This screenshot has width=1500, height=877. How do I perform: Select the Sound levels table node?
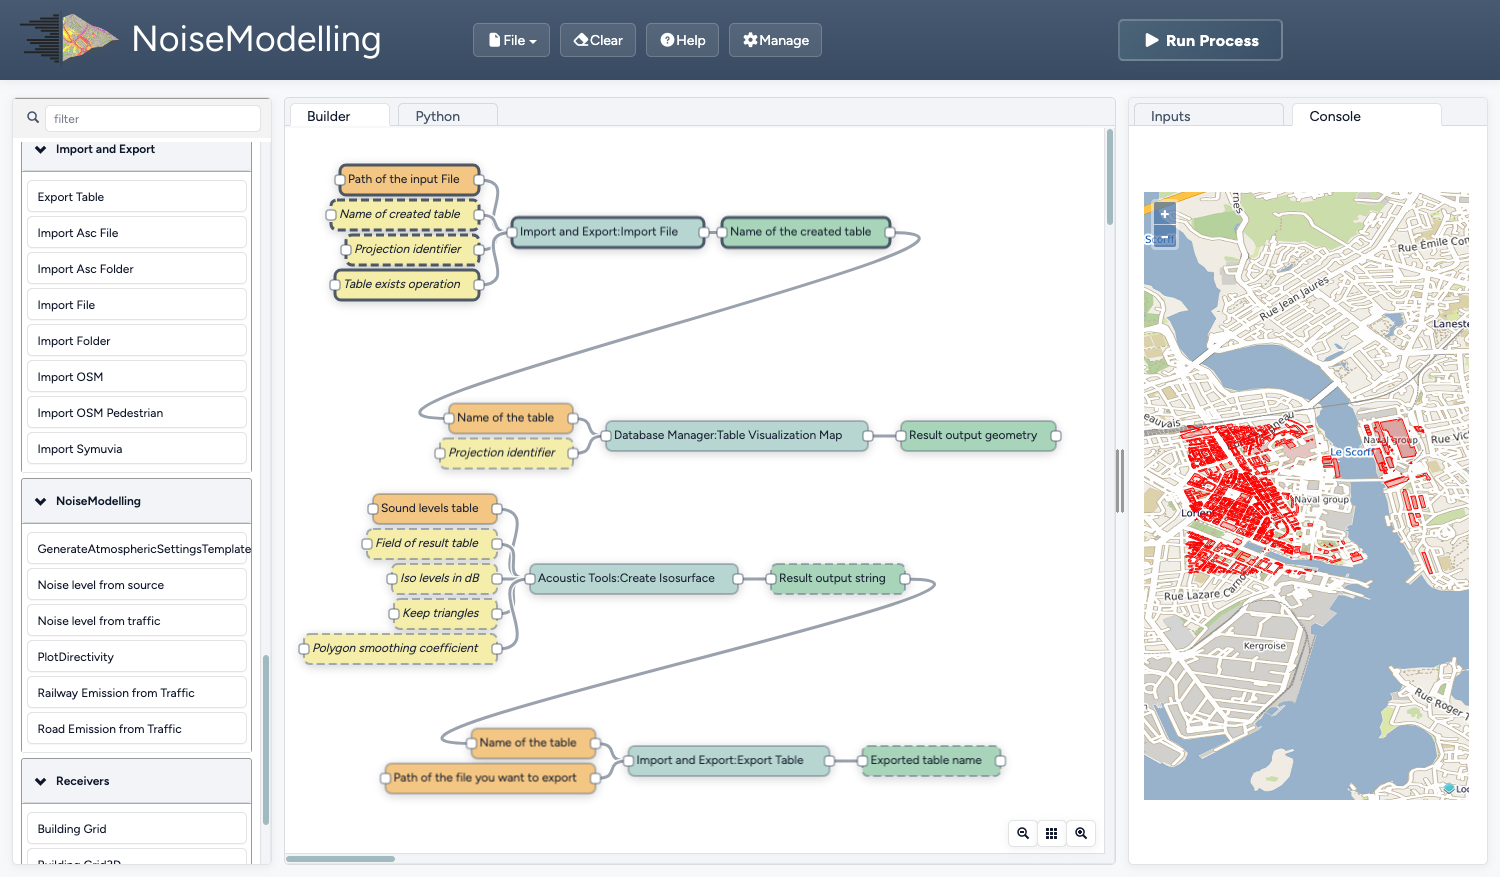434,509
